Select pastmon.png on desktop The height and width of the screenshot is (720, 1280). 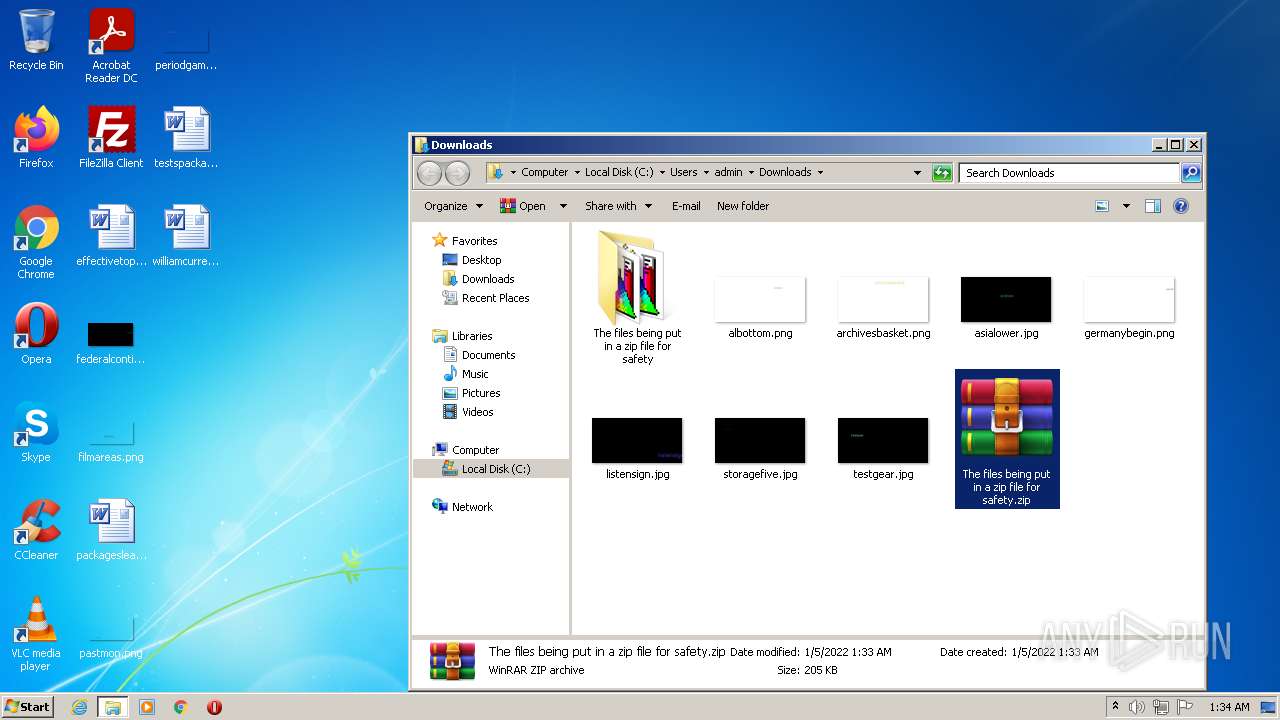click(111, 637)
